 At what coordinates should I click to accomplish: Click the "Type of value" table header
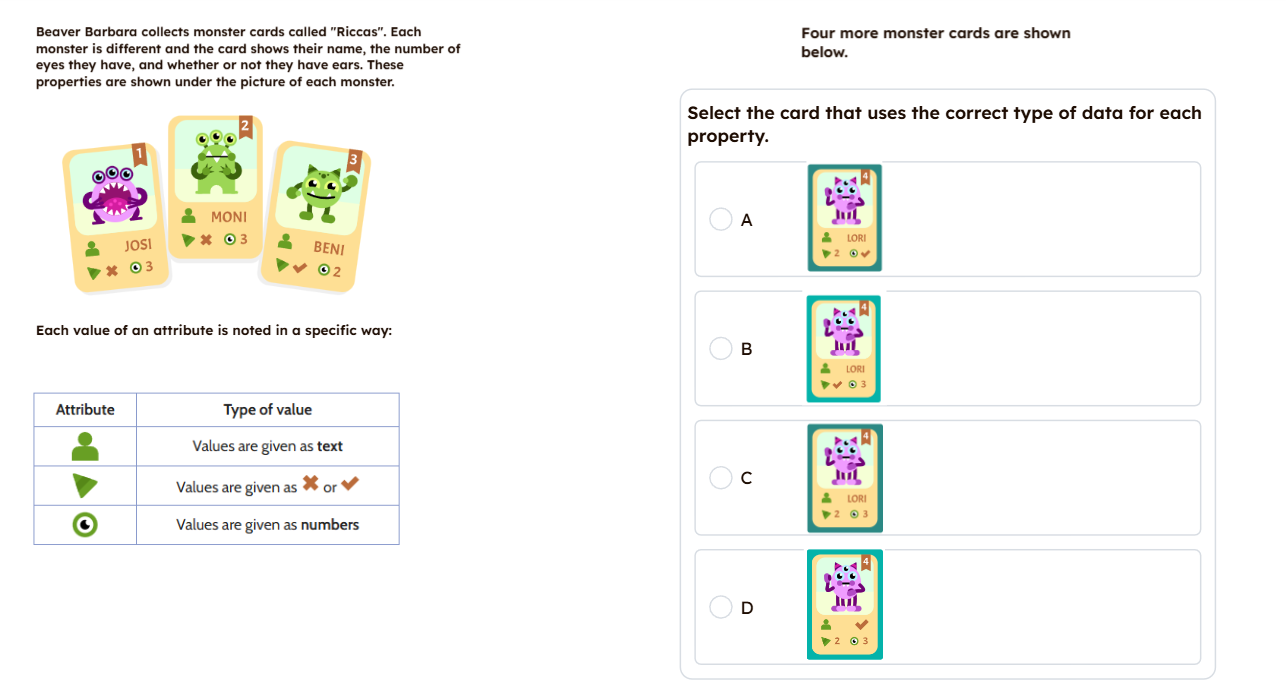(x=267, y=410)
